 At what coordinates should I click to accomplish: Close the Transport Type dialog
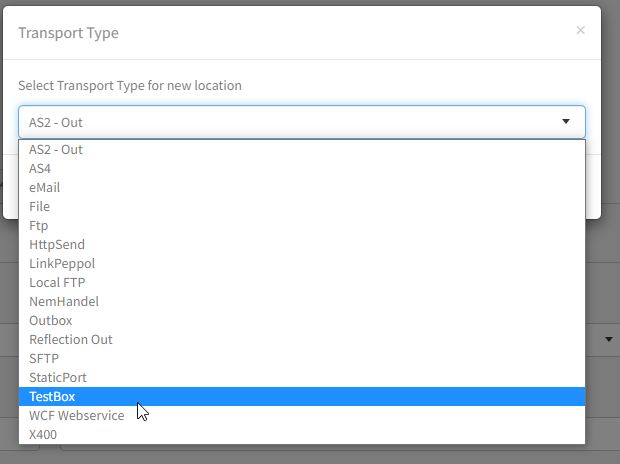click(580, 31)
